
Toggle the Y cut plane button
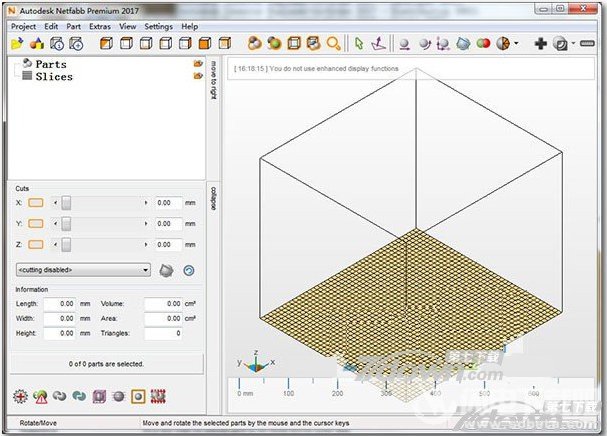(x=36, y=223)
